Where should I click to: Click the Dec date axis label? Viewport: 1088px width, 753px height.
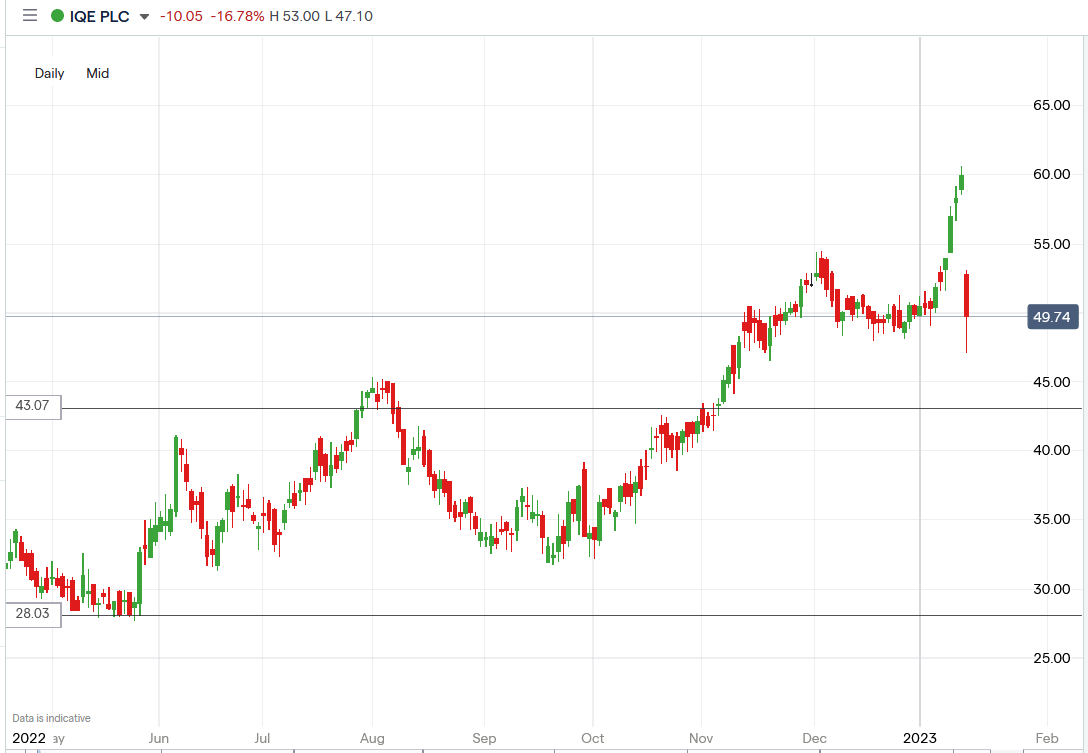point(814,738)
